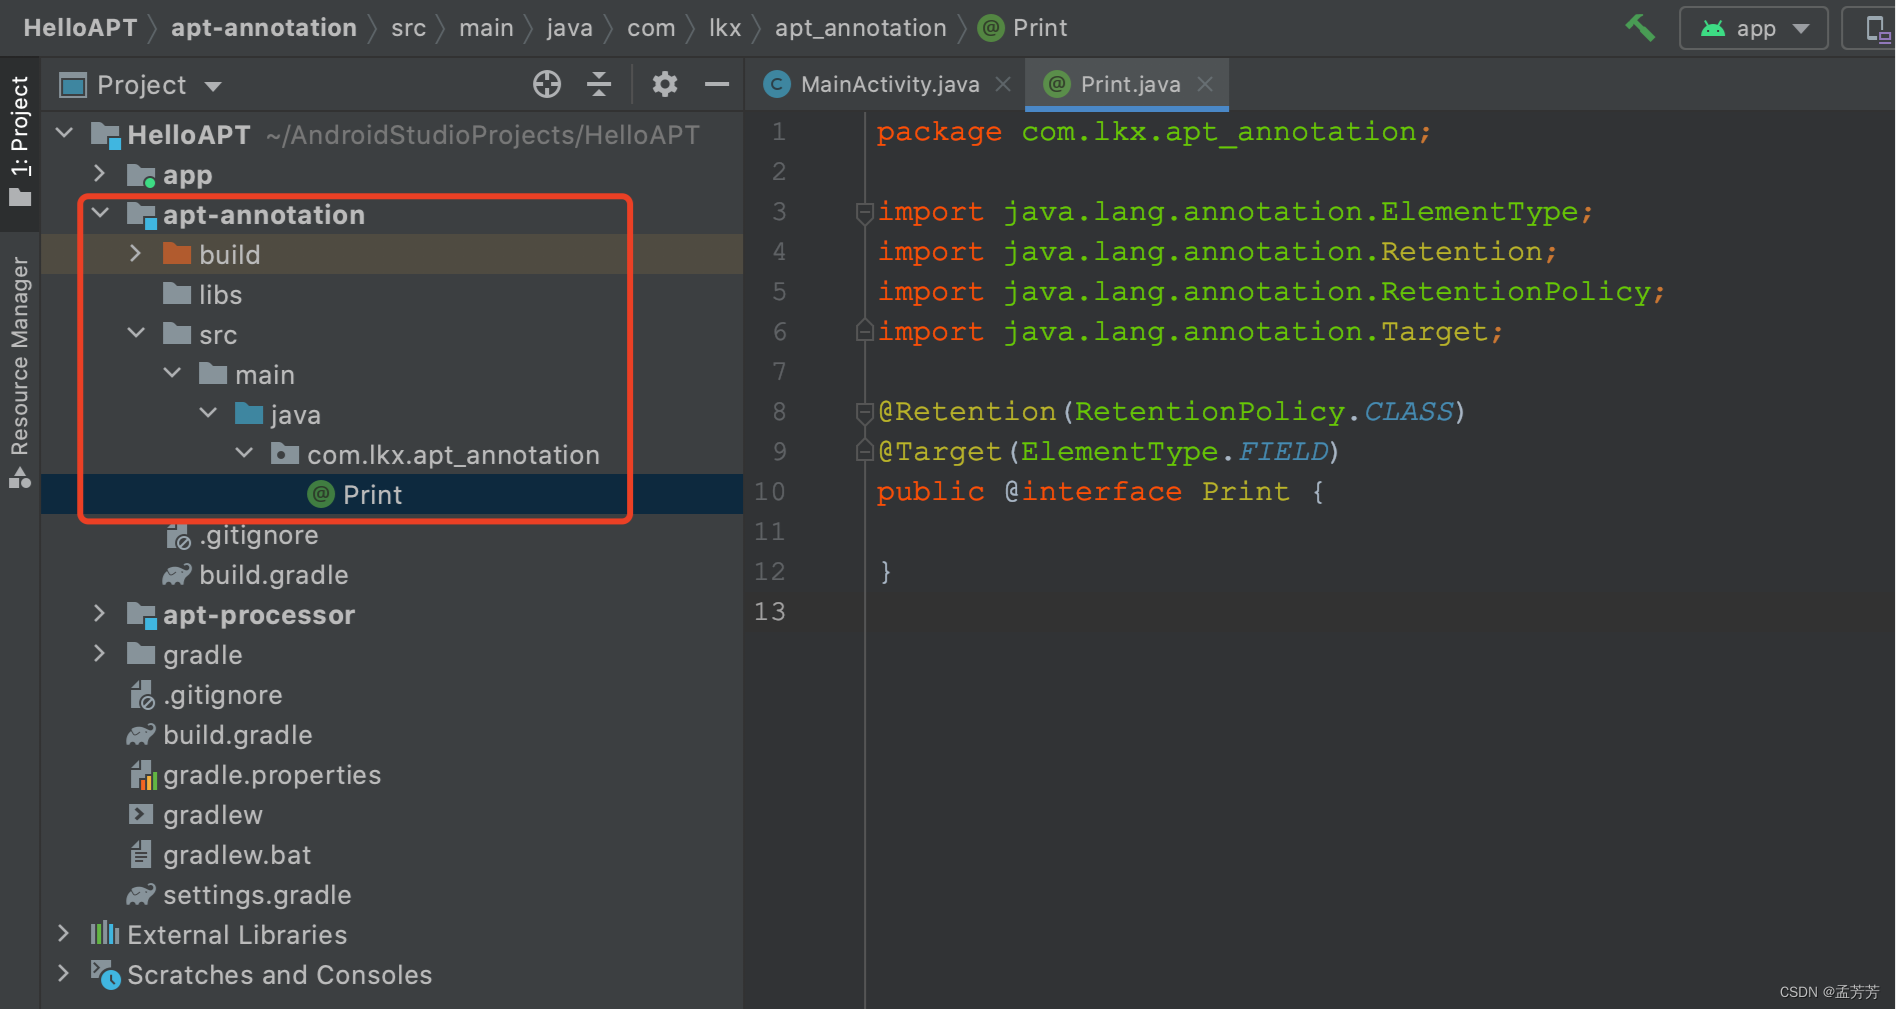Screen dimensions: 1896x1009
Task: Click apt_annotation in the breadcrumb bar
Action: [861, 28]
